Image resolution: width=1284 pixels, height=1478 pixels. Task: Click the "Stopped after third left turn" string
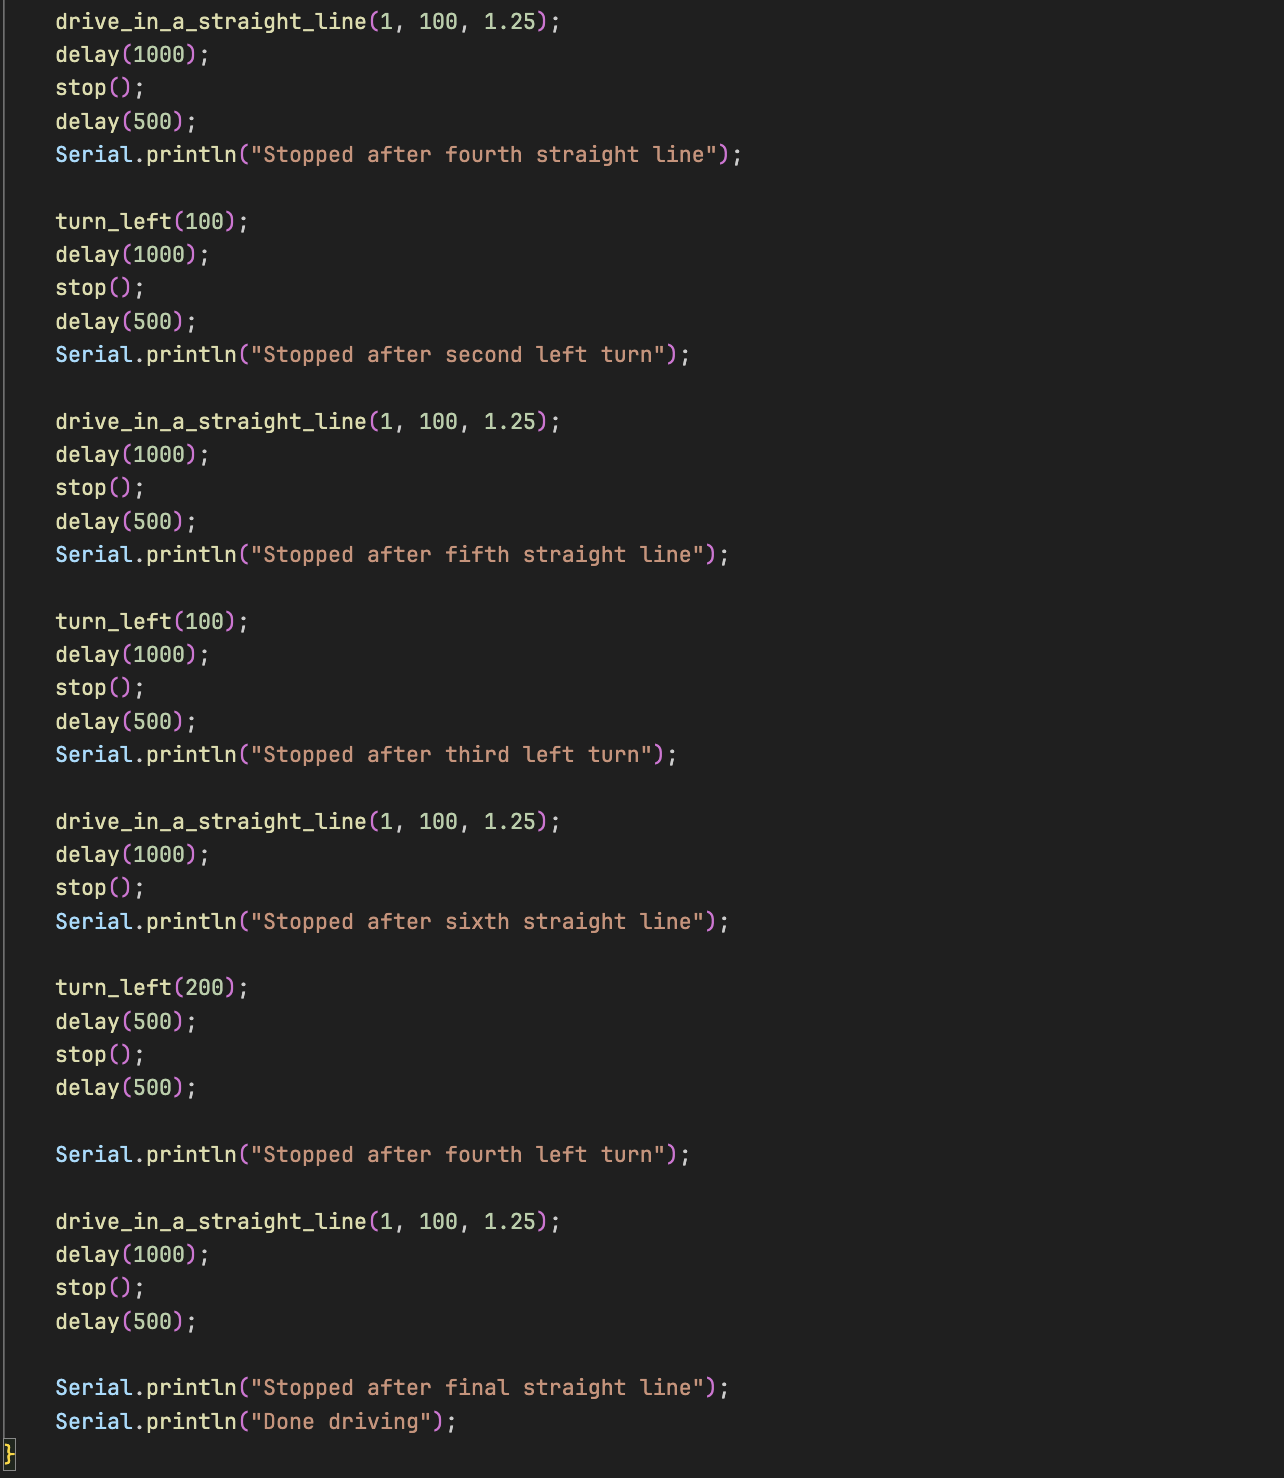point(458,755)
